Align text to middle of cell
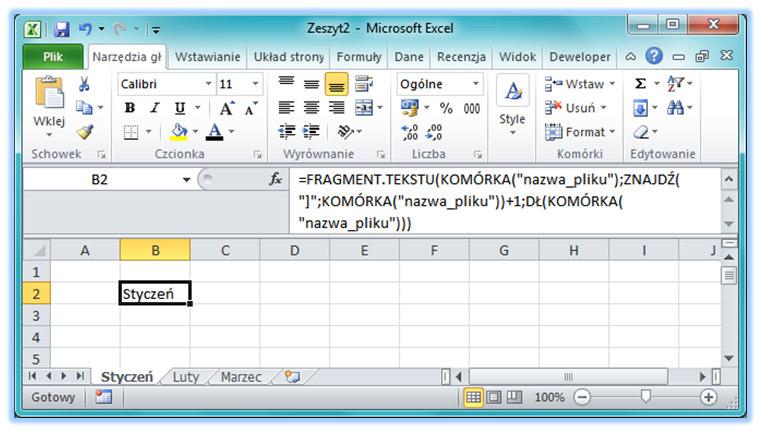 pos(311,84)
